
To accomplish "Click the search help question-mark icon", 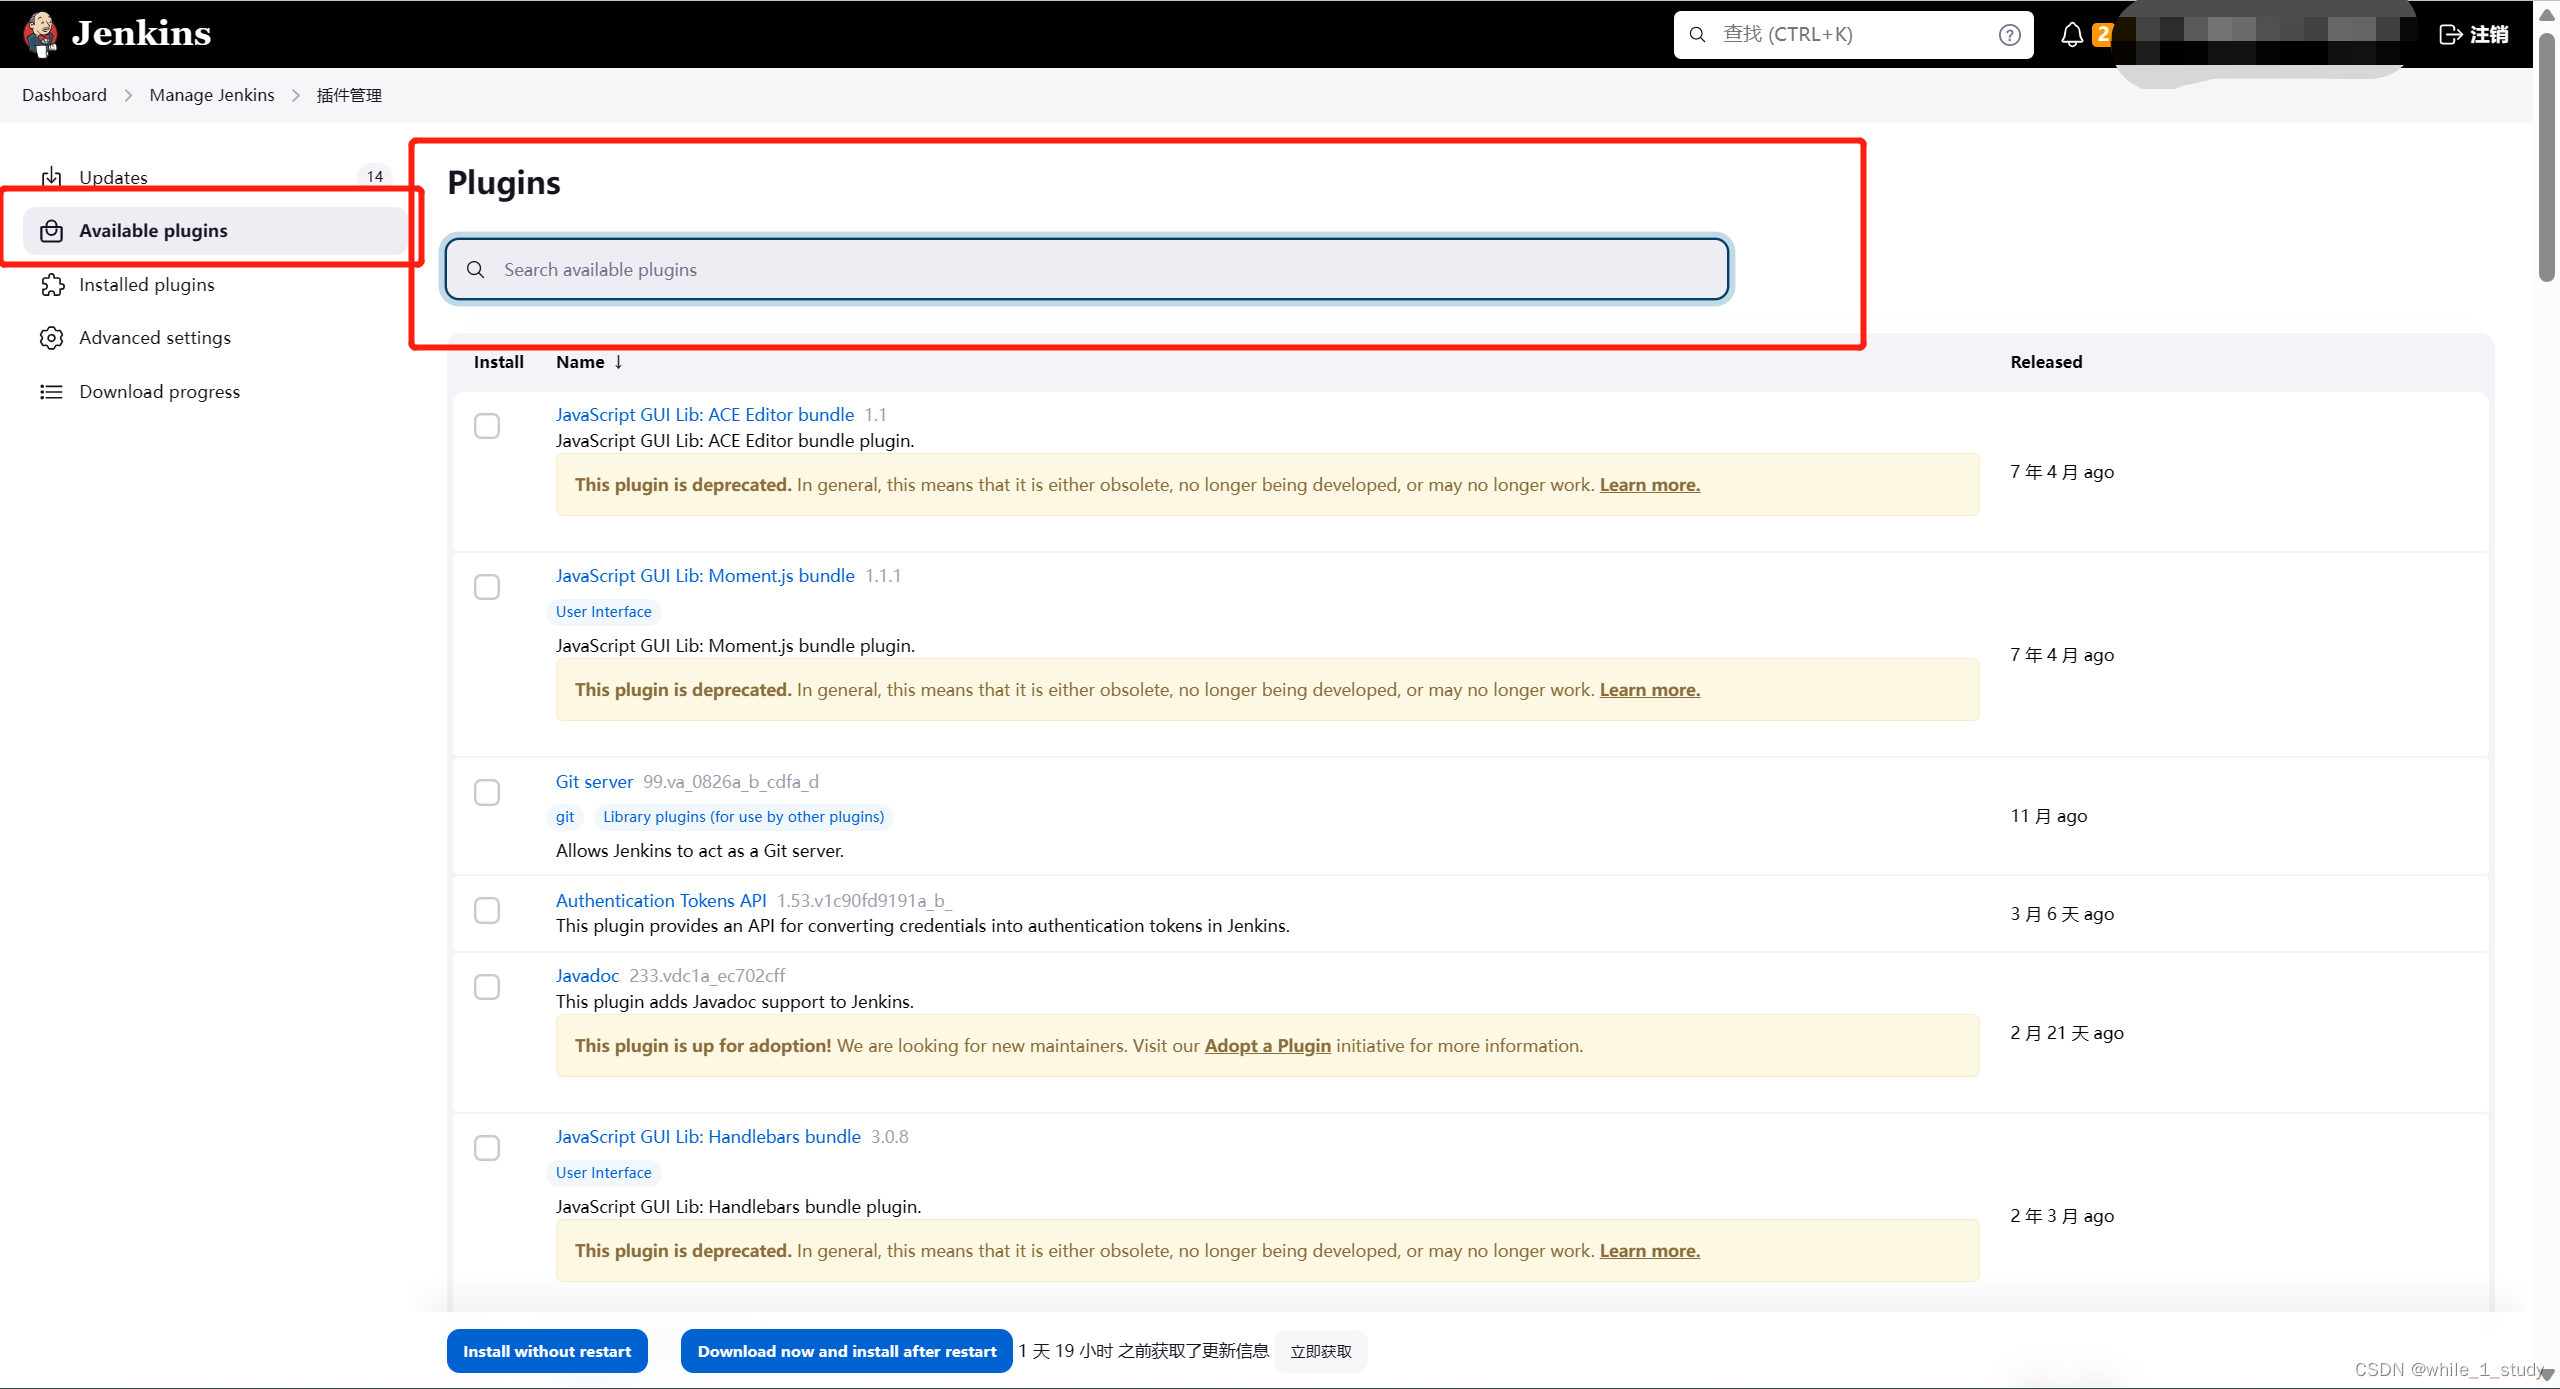I will coord(2009,35).
